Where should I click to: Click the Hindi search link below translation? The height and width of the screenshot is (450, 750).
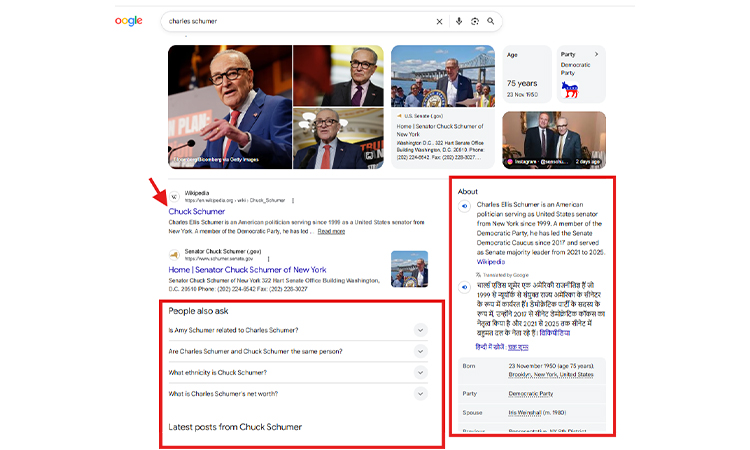click(518, 347)
